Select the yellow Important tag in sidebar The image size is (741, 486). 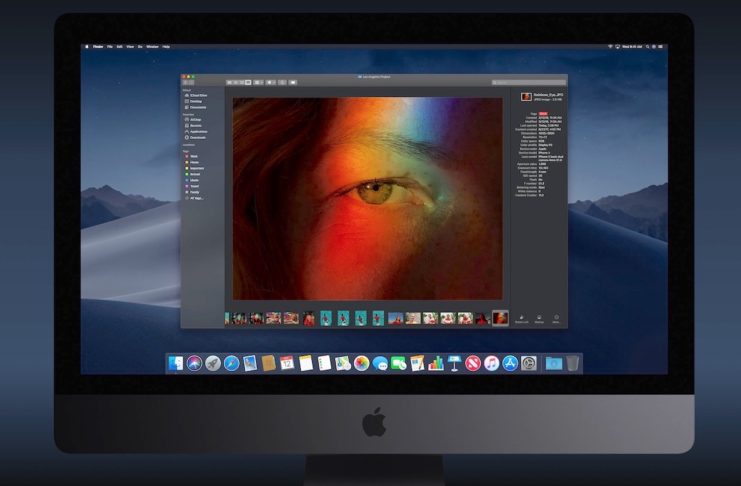tap(194, 168)
